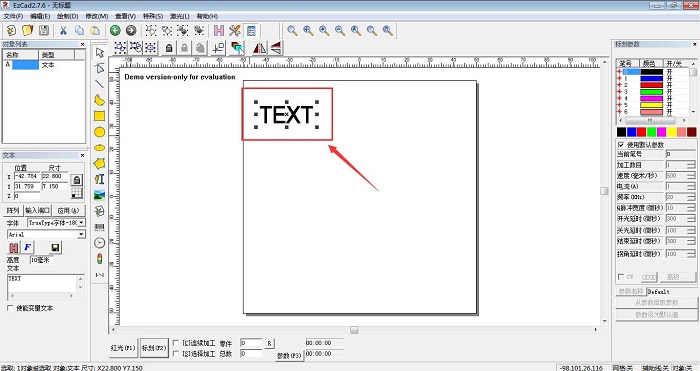Click the green undo arrow icon

(115, 30)
